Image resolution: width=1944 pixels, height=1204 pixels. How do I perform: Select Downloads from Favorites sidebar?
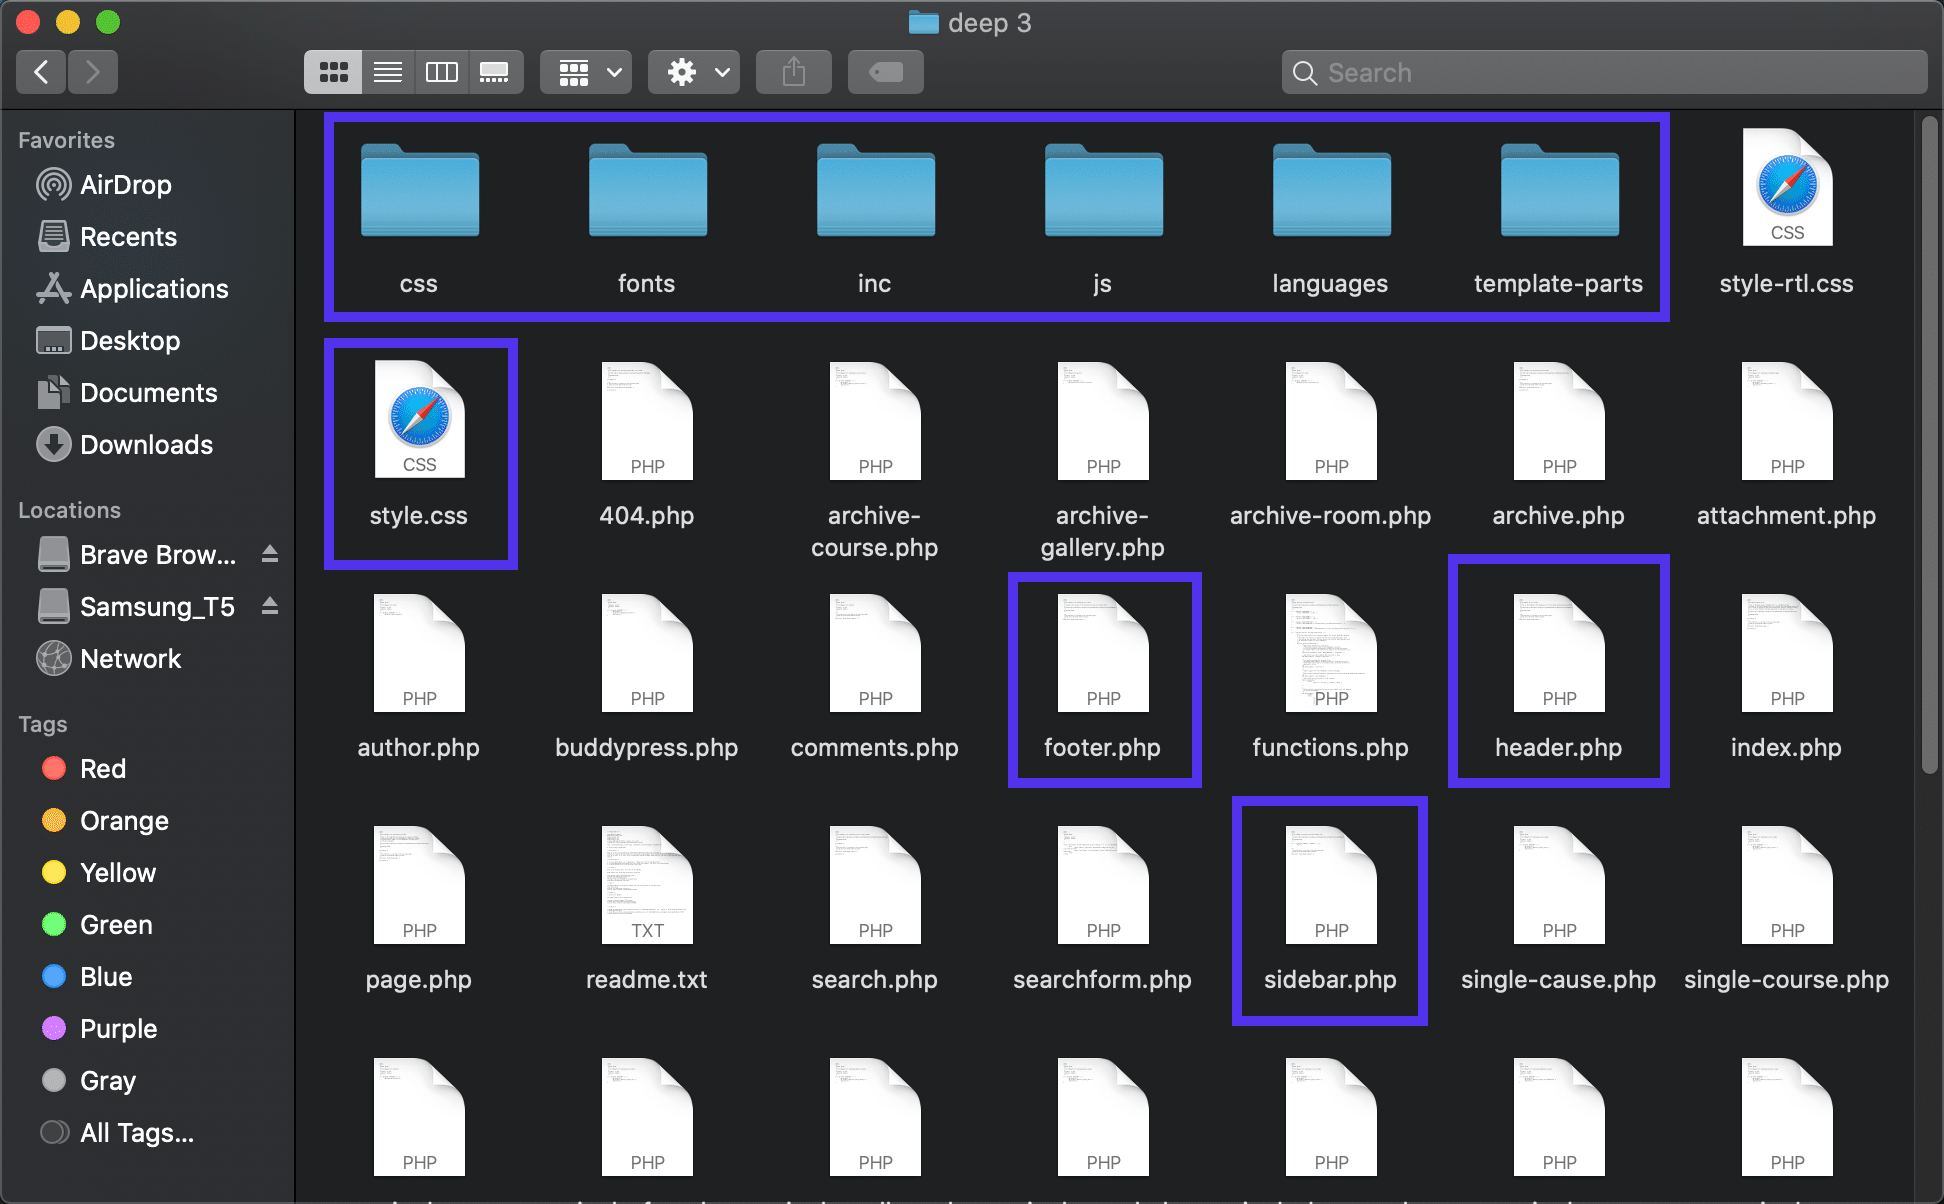click(144, 444)
